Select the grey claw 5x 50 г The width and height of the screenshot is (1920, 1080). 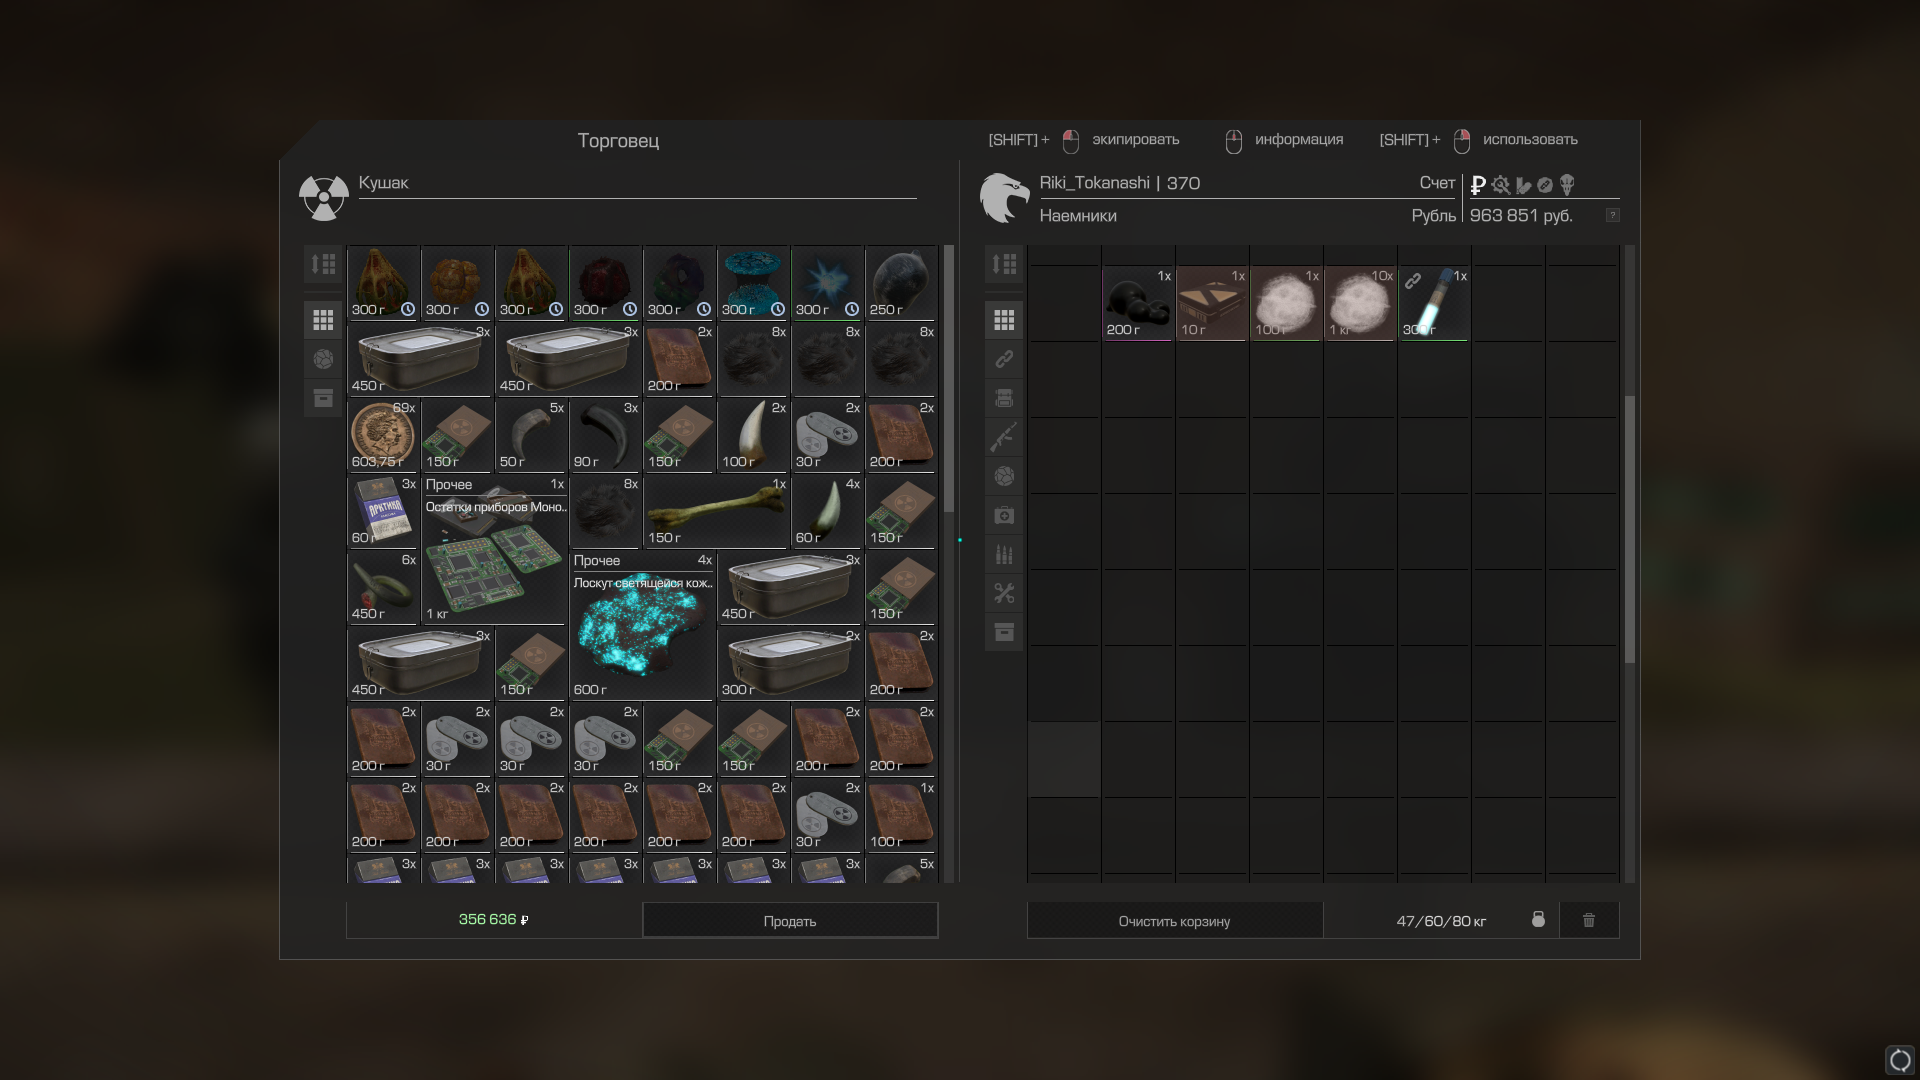(x=531, y=435)
